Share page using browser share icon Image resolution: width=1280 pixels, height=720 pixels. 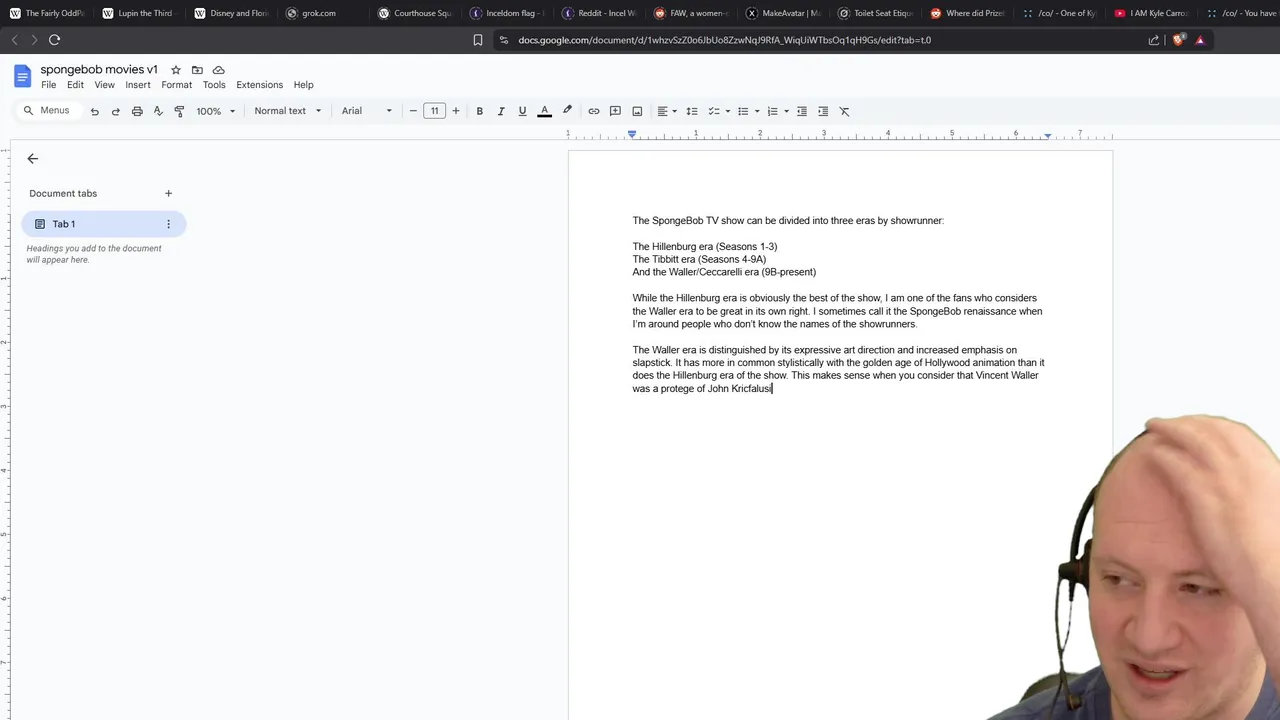[x=1154, y=40]
